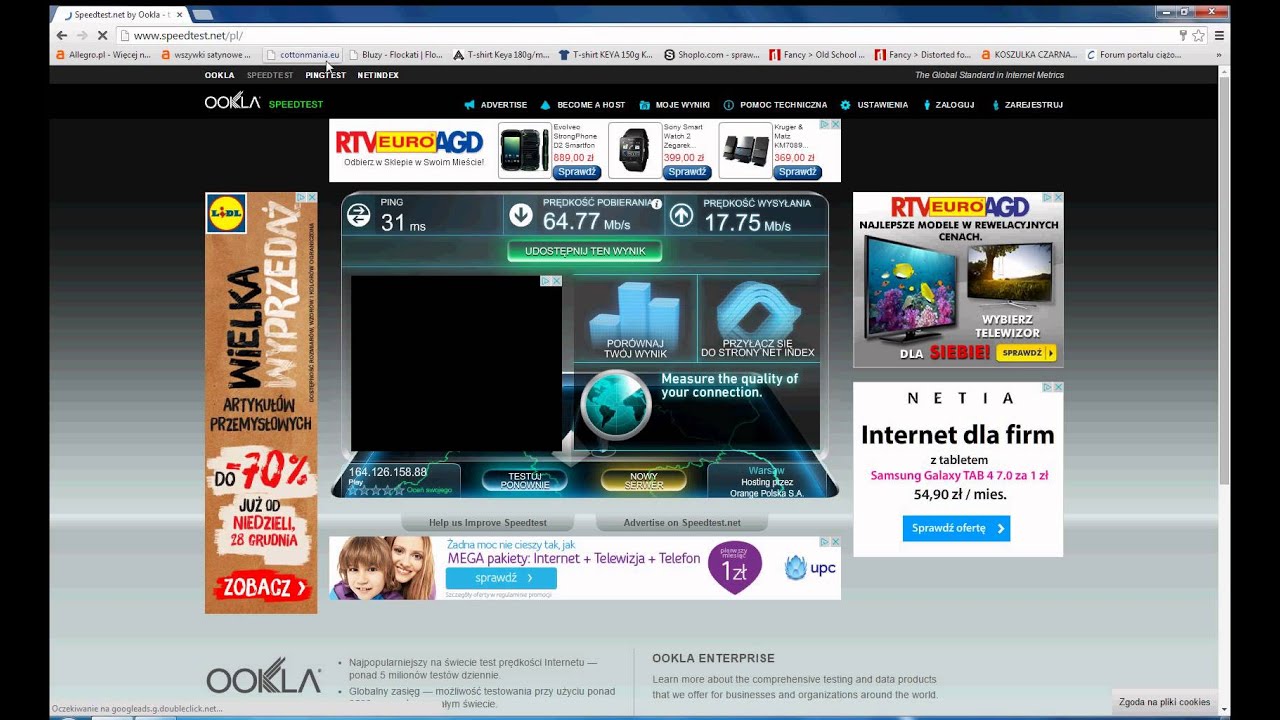Click the Become a Host icon

coord(545,105)
